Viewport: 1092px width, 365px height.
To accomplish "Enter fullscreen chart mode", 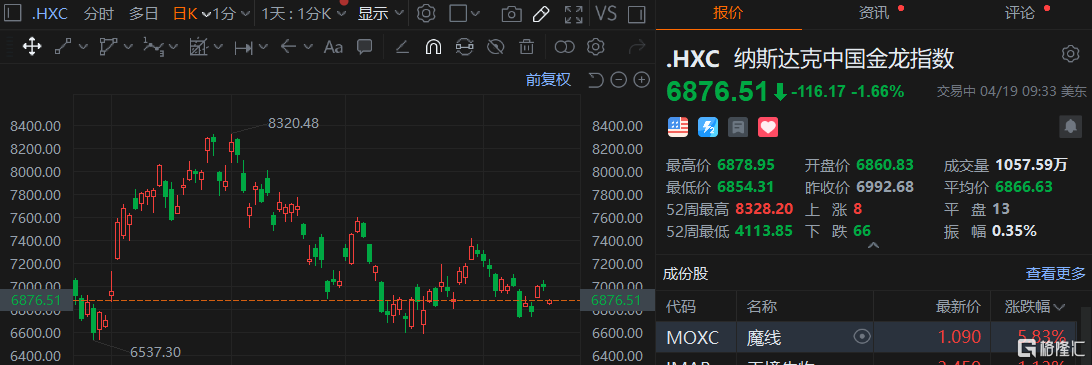I will (x=573, y=14).
